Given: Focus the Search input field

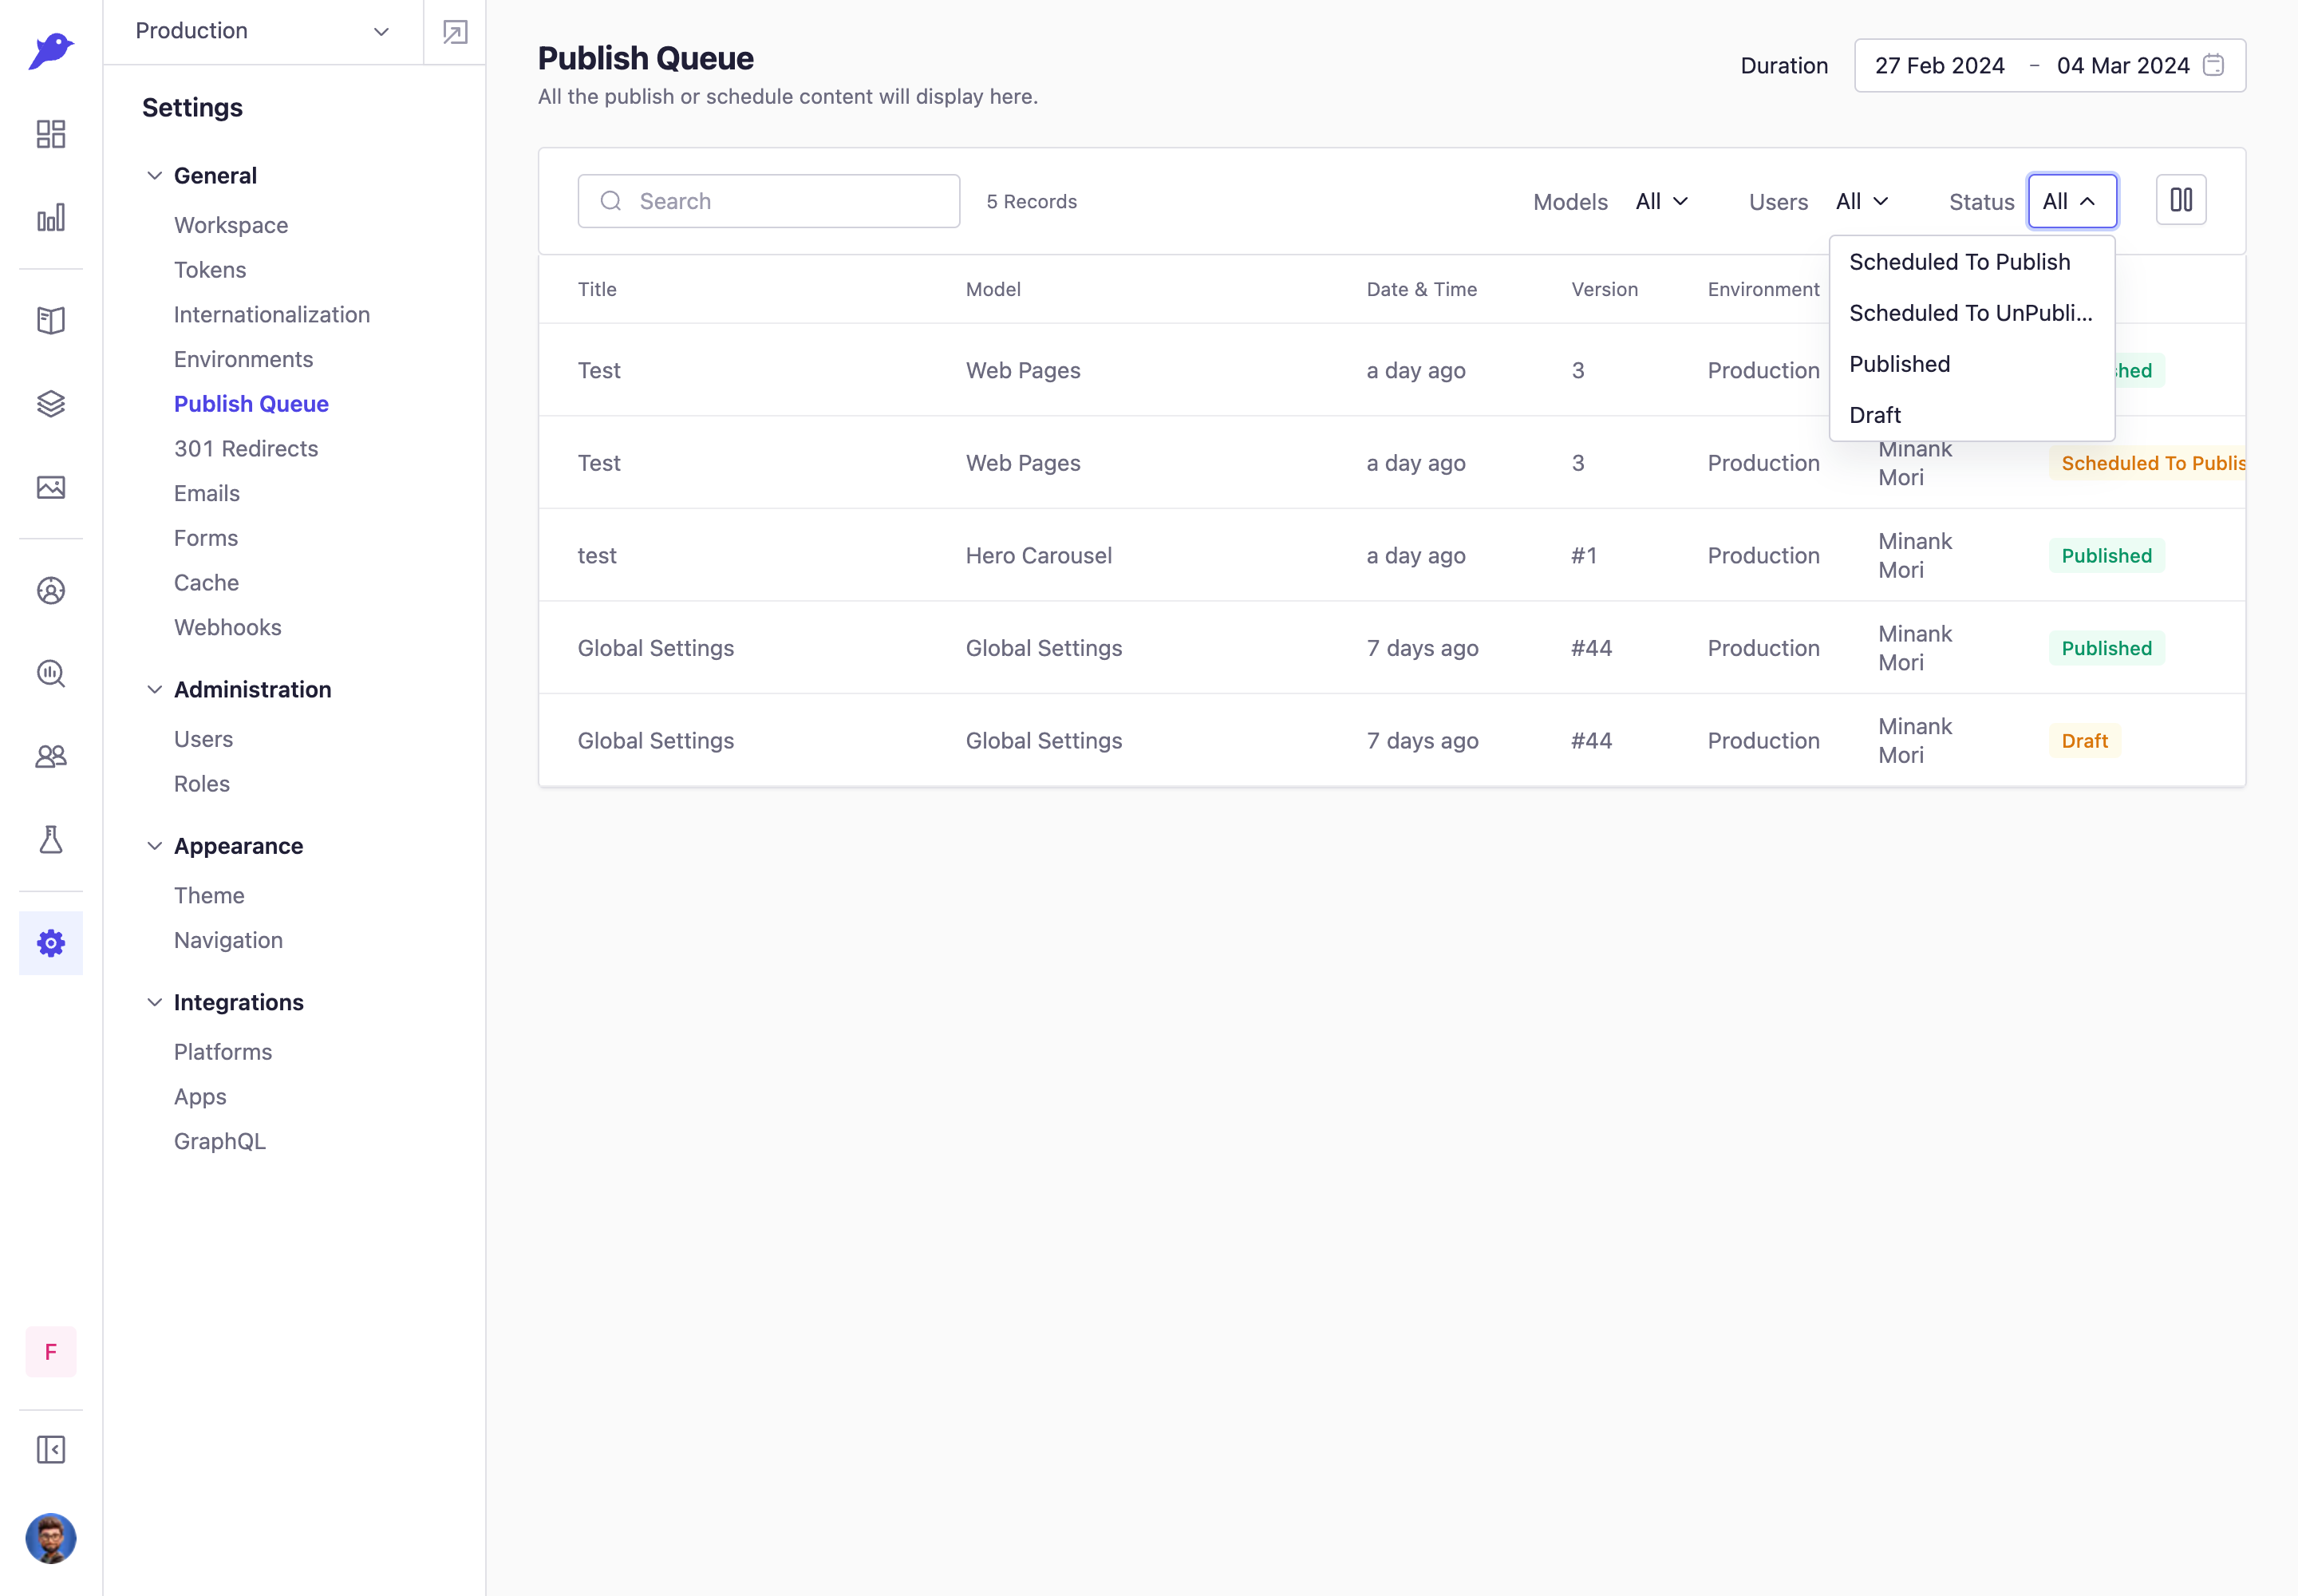Looking at the screenshot, I should (x=769, y=201).
